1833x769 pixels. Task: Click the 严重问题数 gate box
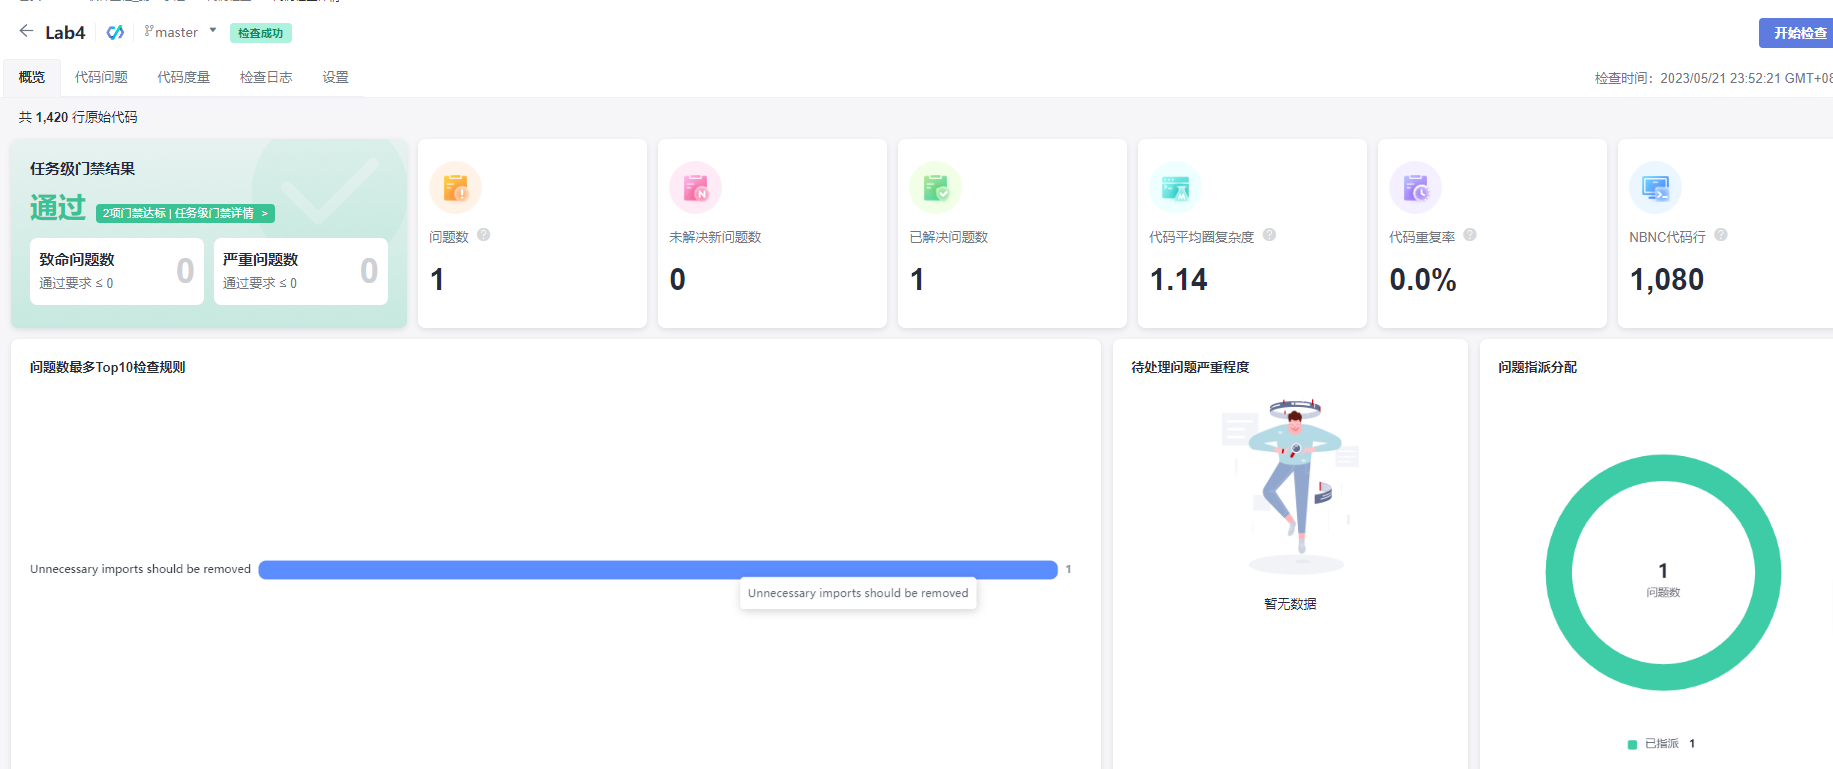pos(301,271)
